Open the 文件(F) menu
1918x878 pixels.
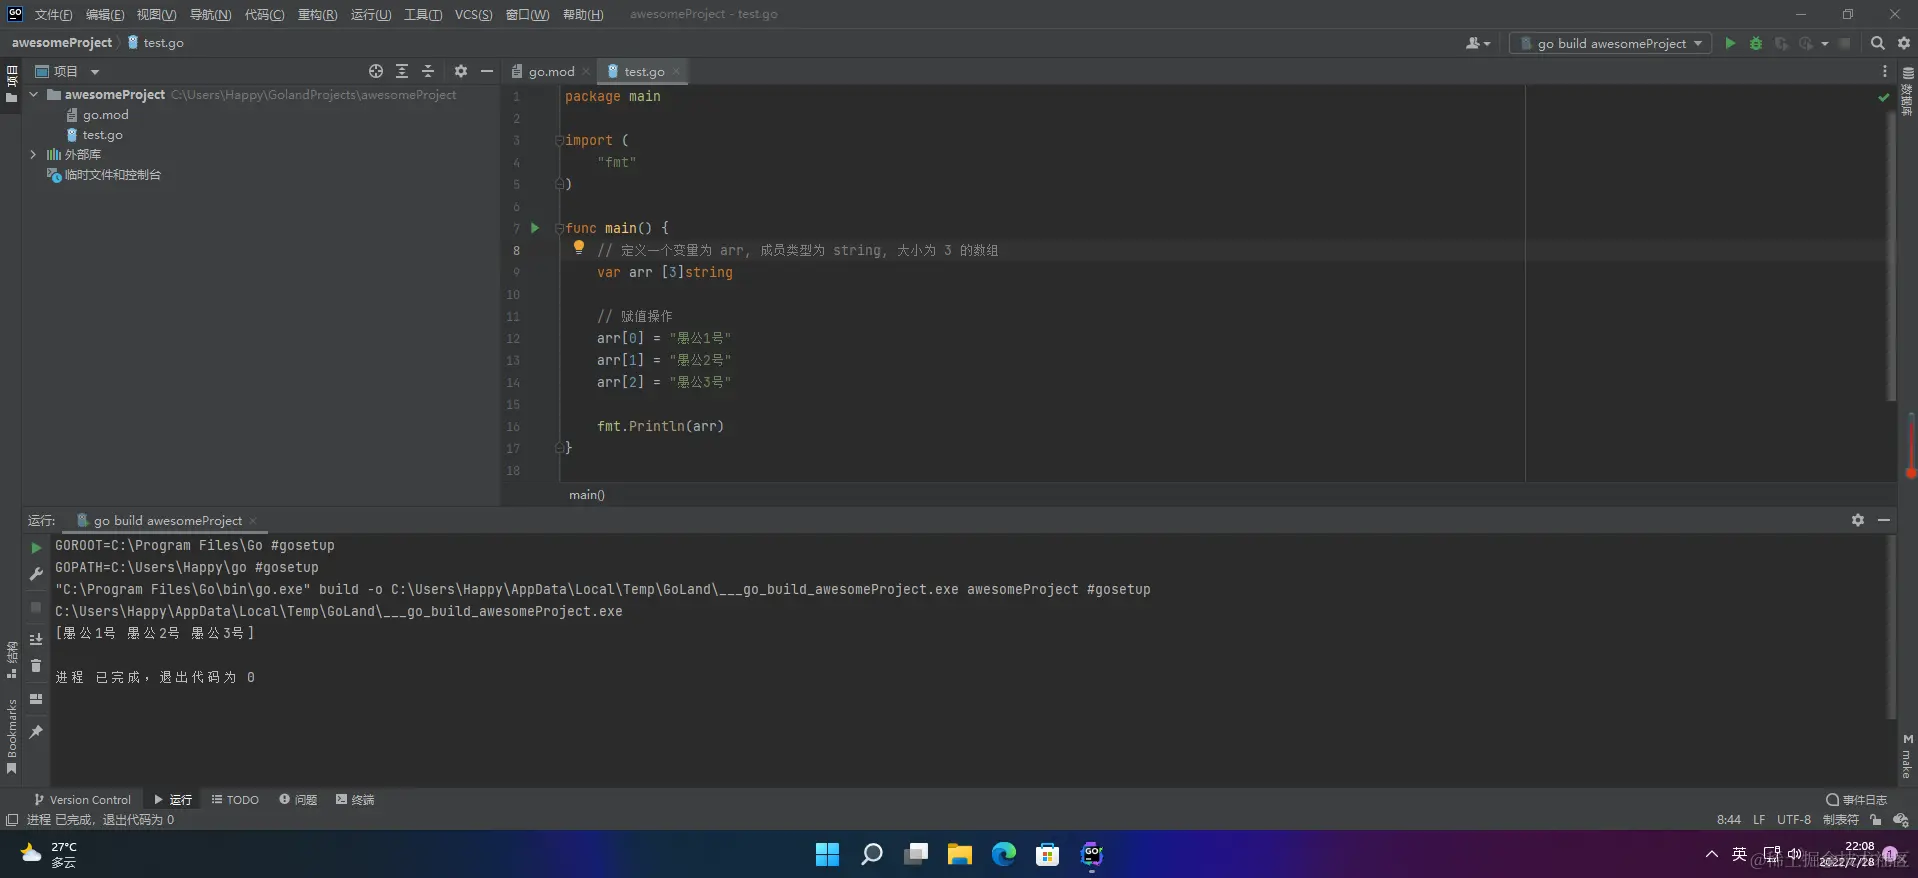53,14
